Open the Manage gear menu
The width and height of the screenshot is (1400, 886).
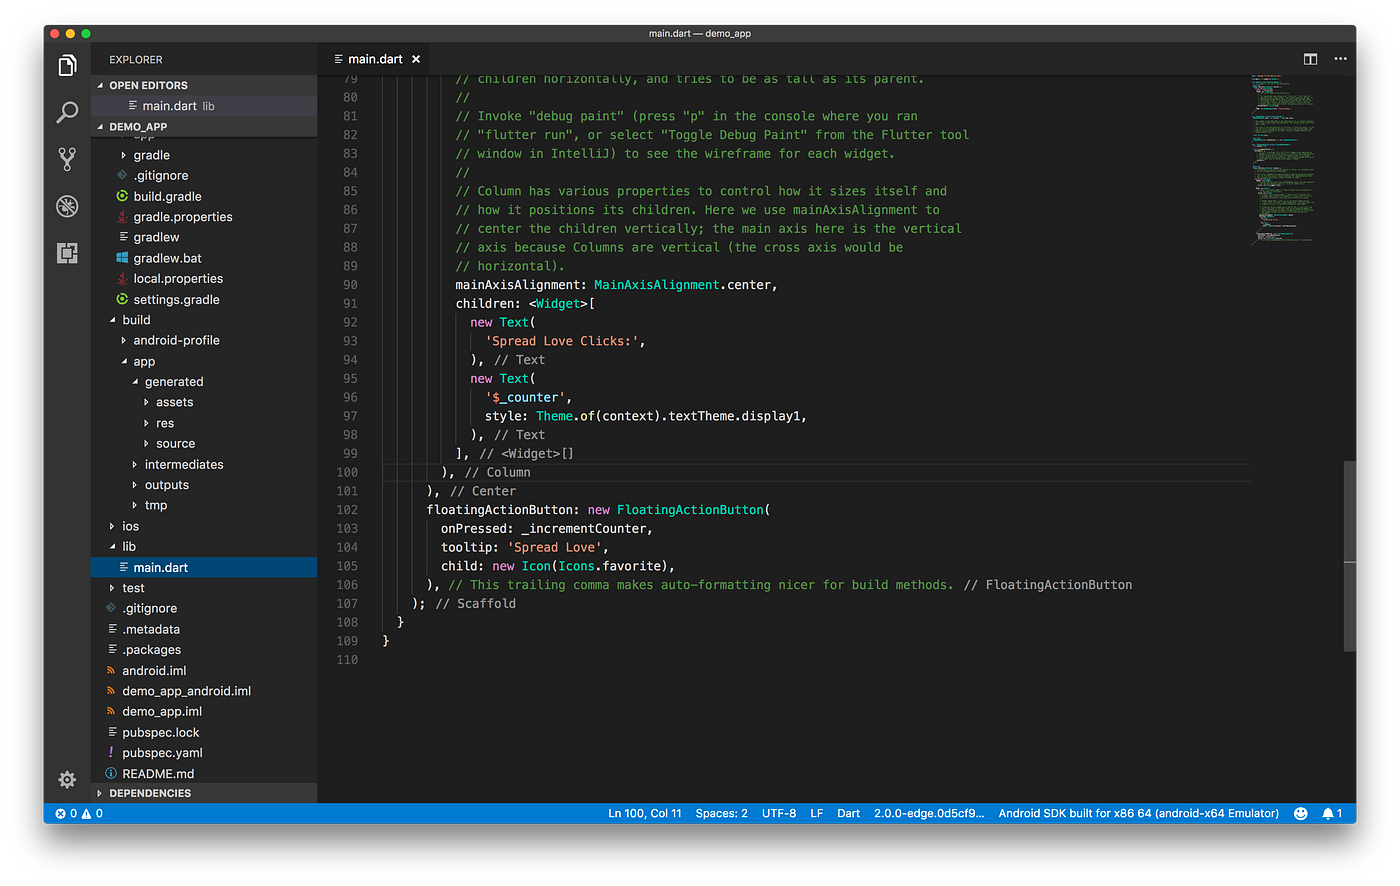[66, 779]
